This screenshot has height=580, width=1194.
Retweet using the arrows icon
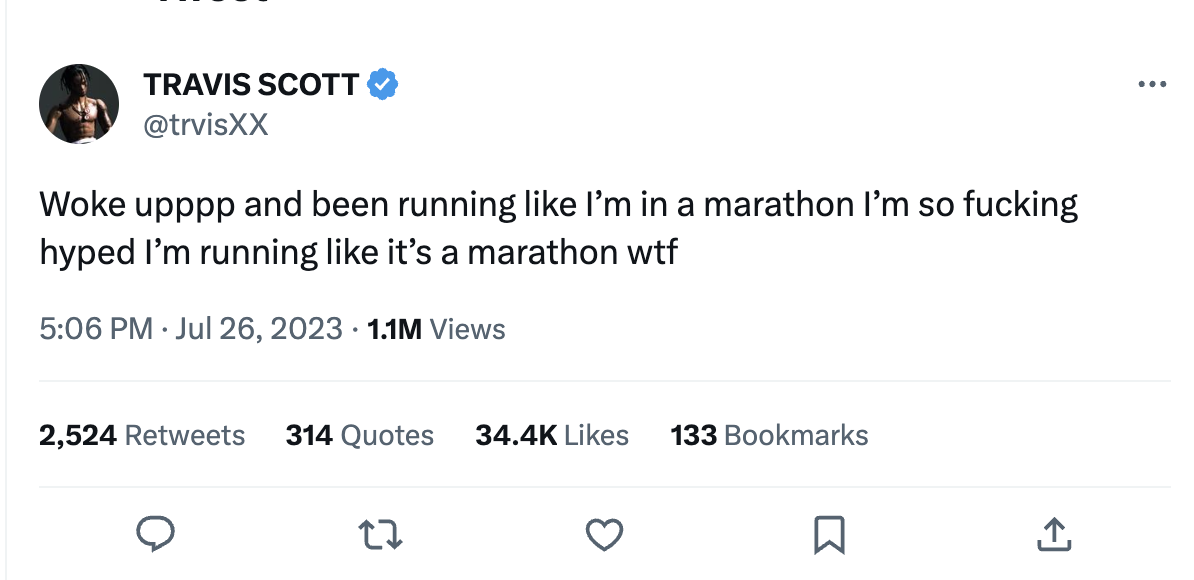click(381, 535)
